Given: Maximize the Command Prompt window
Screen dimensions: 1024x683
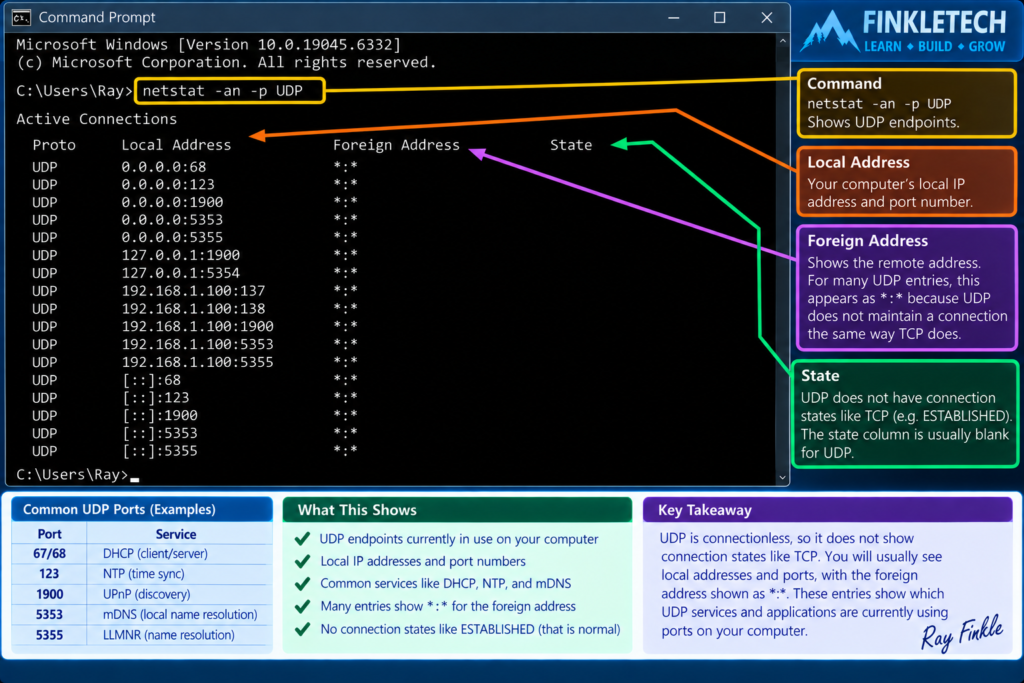Looking at the screenshot, I should tap(719, 18).
